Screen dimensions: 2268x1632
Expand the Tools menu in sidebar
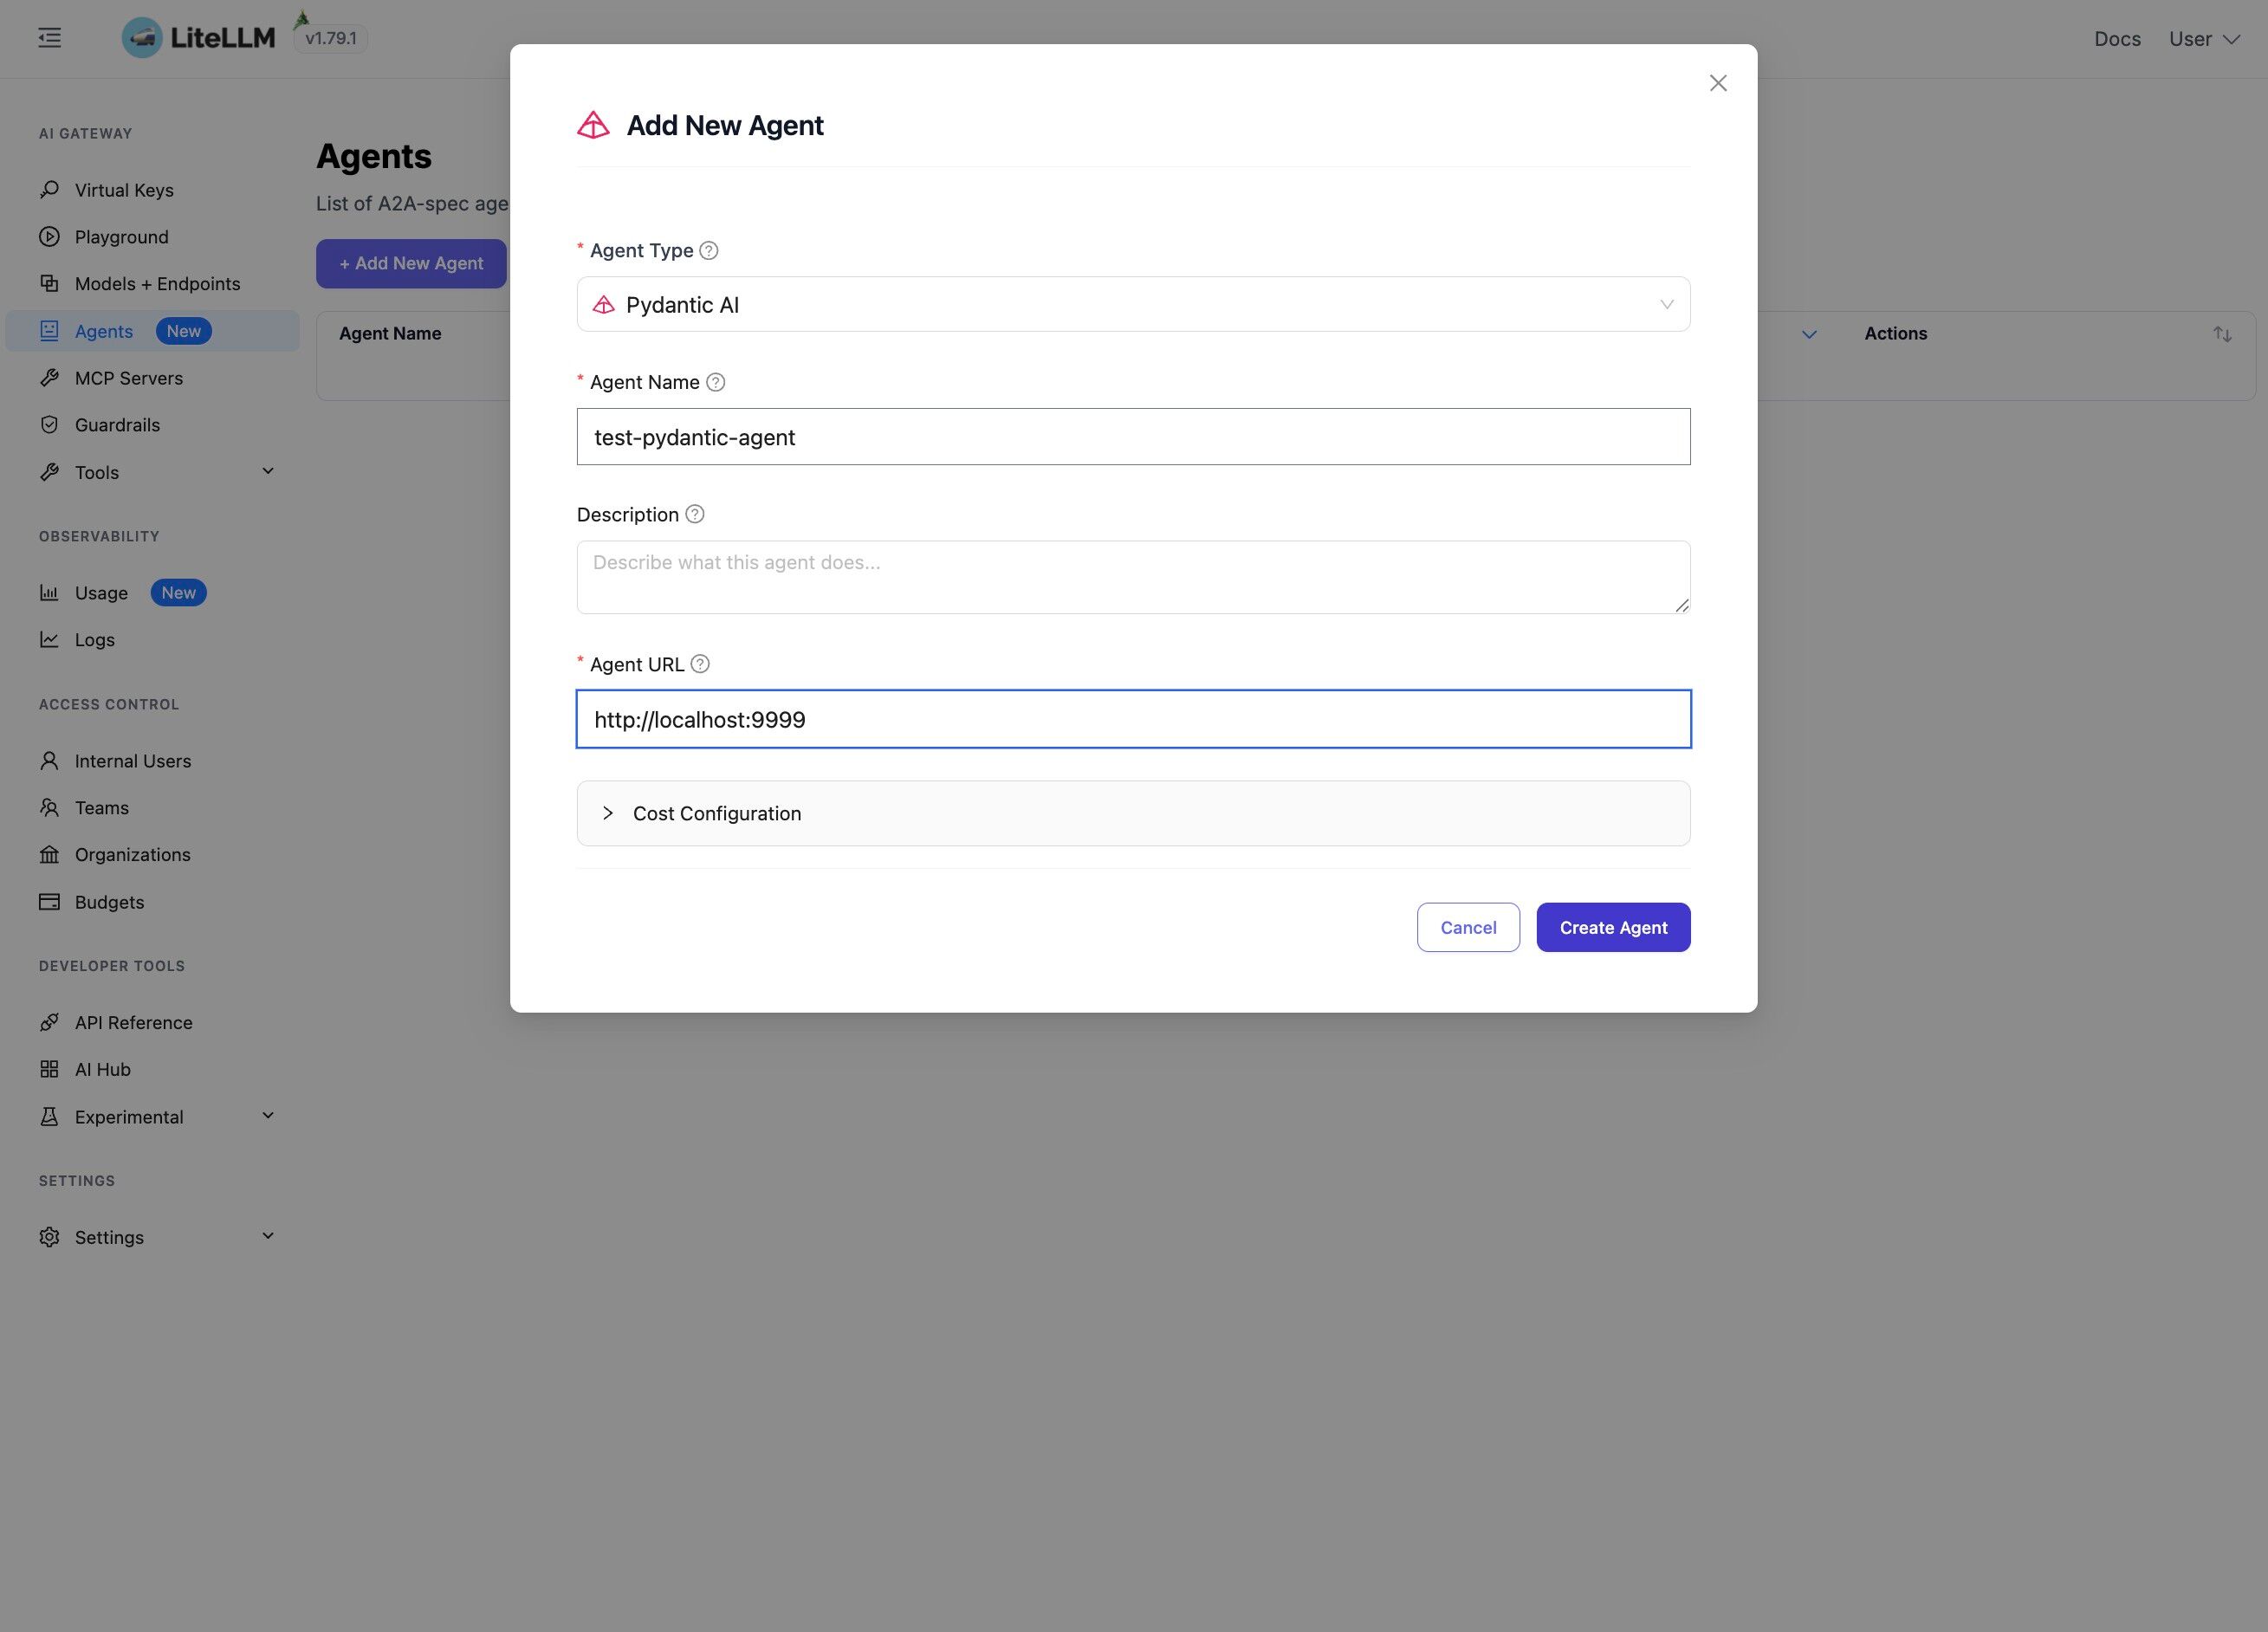pyautogui.click(x=267, y=470)
